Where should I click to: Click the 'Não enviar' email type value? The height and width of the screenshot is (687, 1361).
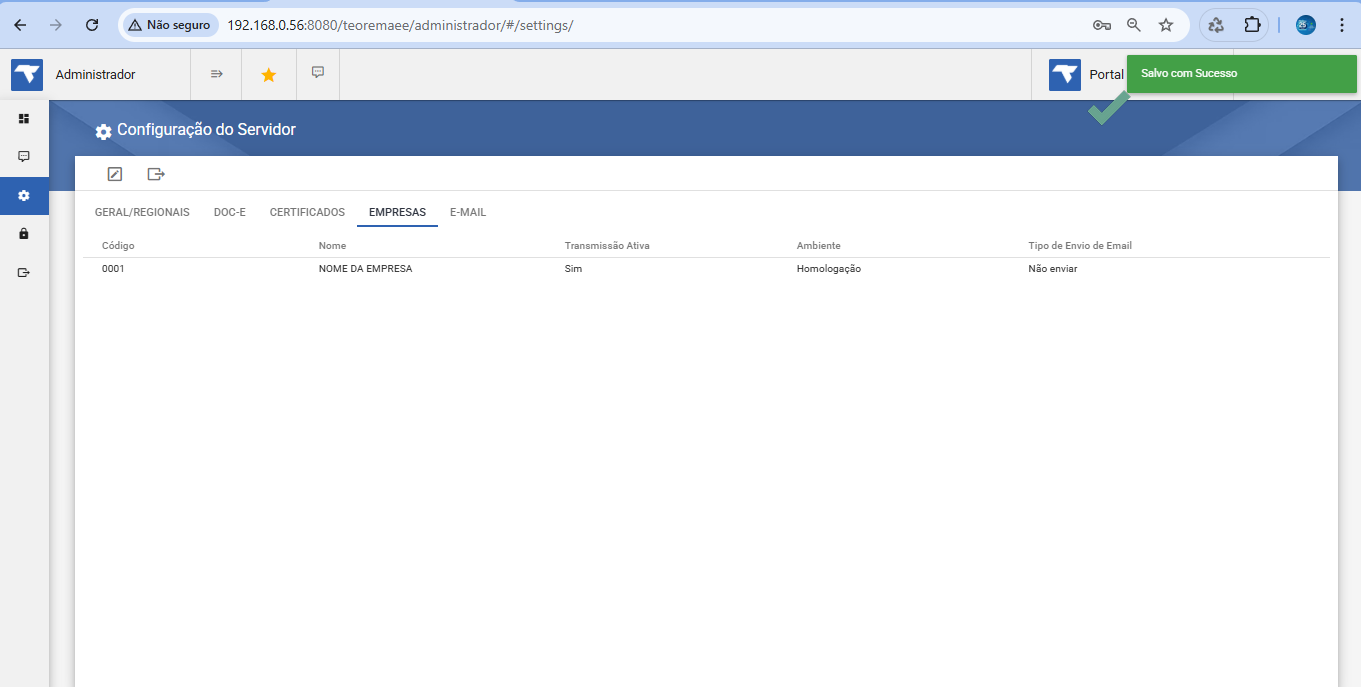(1053, 269)
